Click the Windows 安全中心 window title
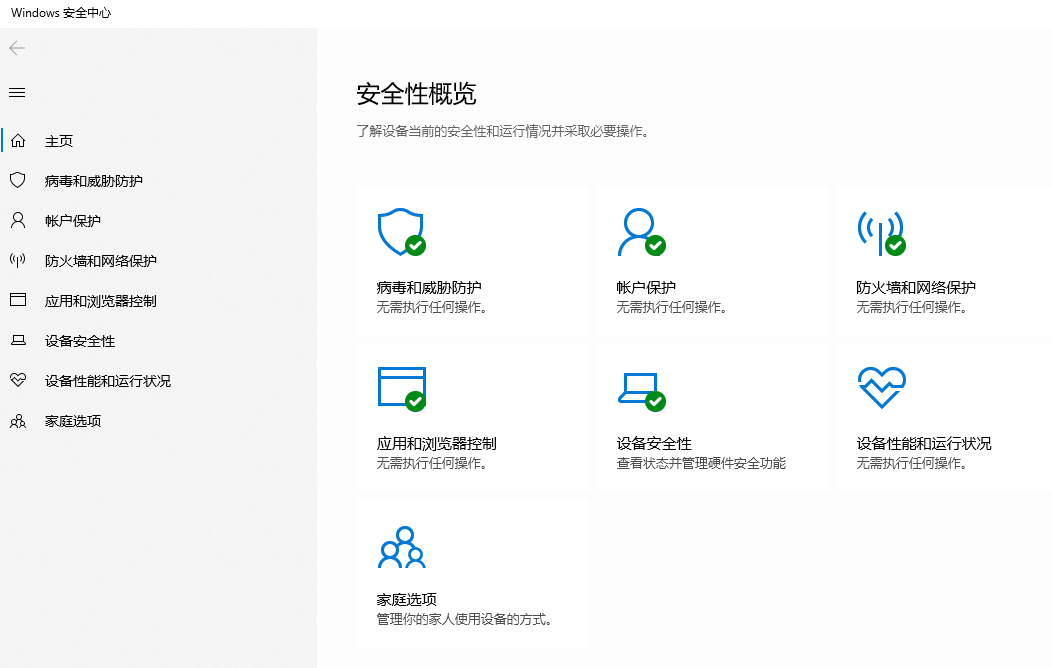Viewport: 1052px width, 668px height. pyautogui.click(x=61, y=13)
